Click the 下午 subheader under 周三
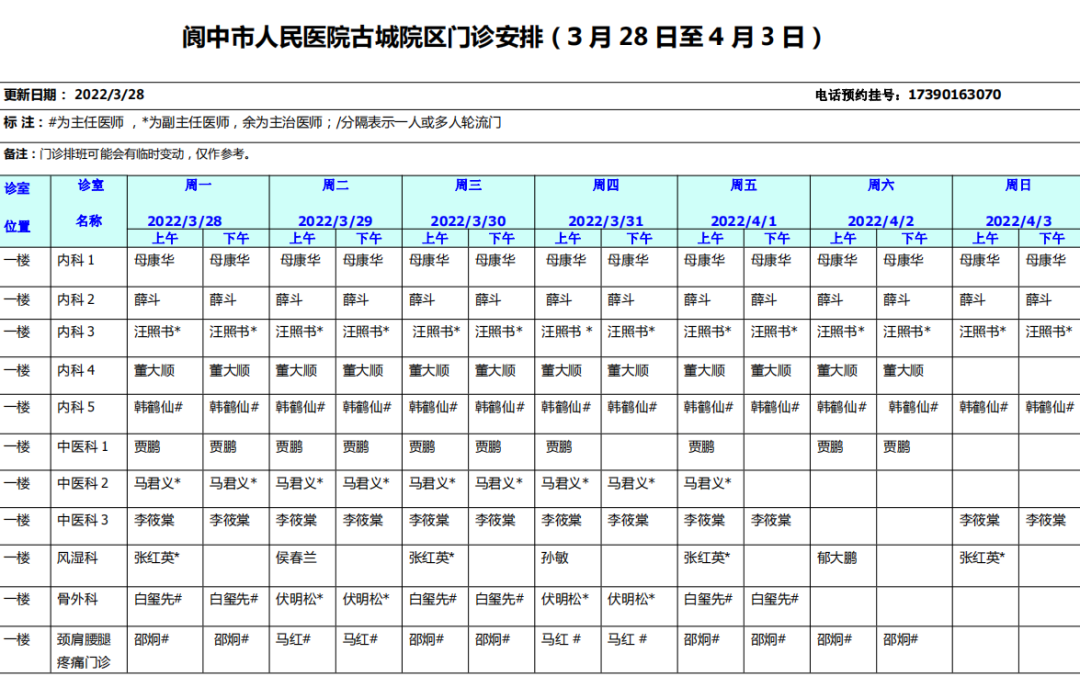 pyautogui.click(x=501, y=238)
